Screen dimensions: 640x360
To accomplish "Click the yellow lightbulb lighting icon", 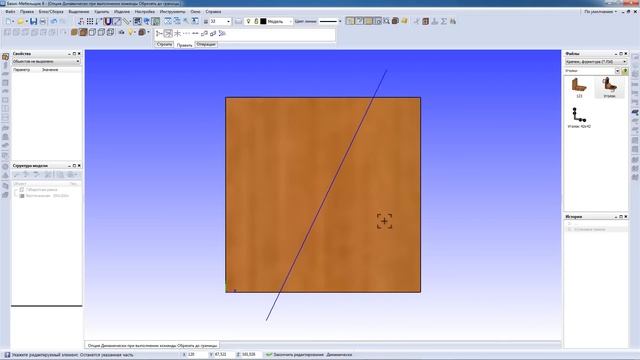I will pyautogui.click(x=131, y=32).
